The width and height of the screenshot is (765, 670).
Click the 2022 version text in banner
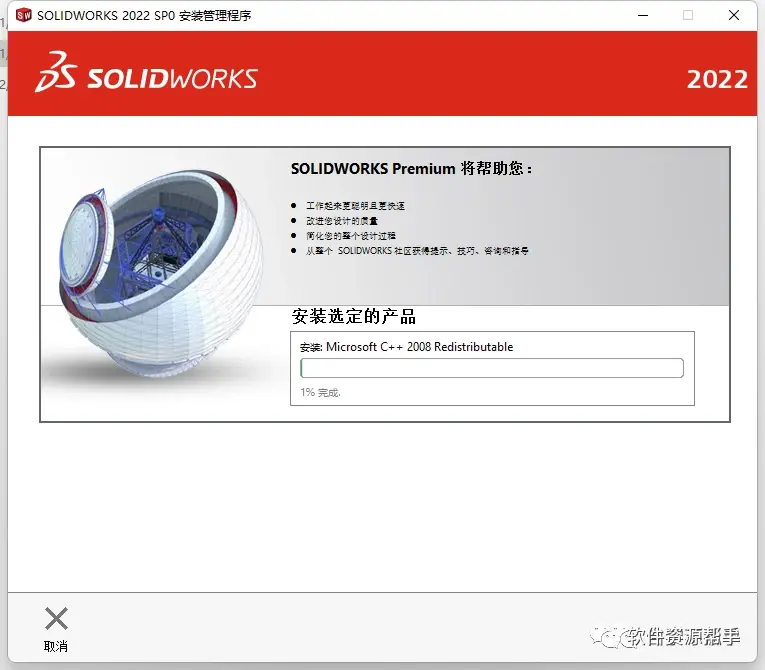pyautogui.click(x=717, y=80)
